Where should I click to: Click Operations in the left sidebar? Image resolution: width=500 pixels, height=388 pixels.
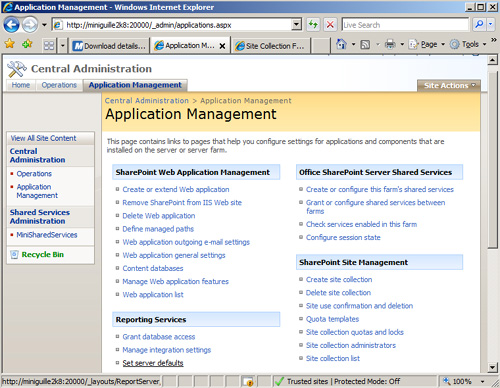point(34,174)
